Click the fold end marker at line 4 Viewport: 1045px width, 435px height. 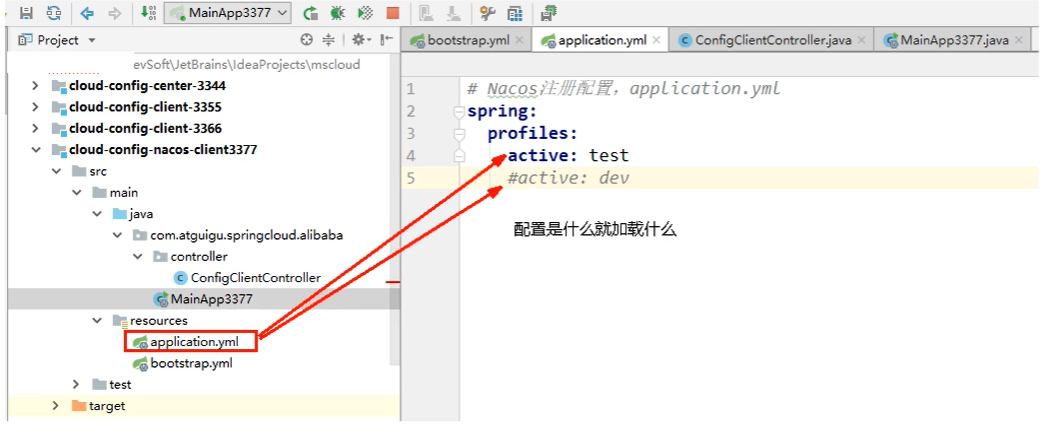coord(459,156)
